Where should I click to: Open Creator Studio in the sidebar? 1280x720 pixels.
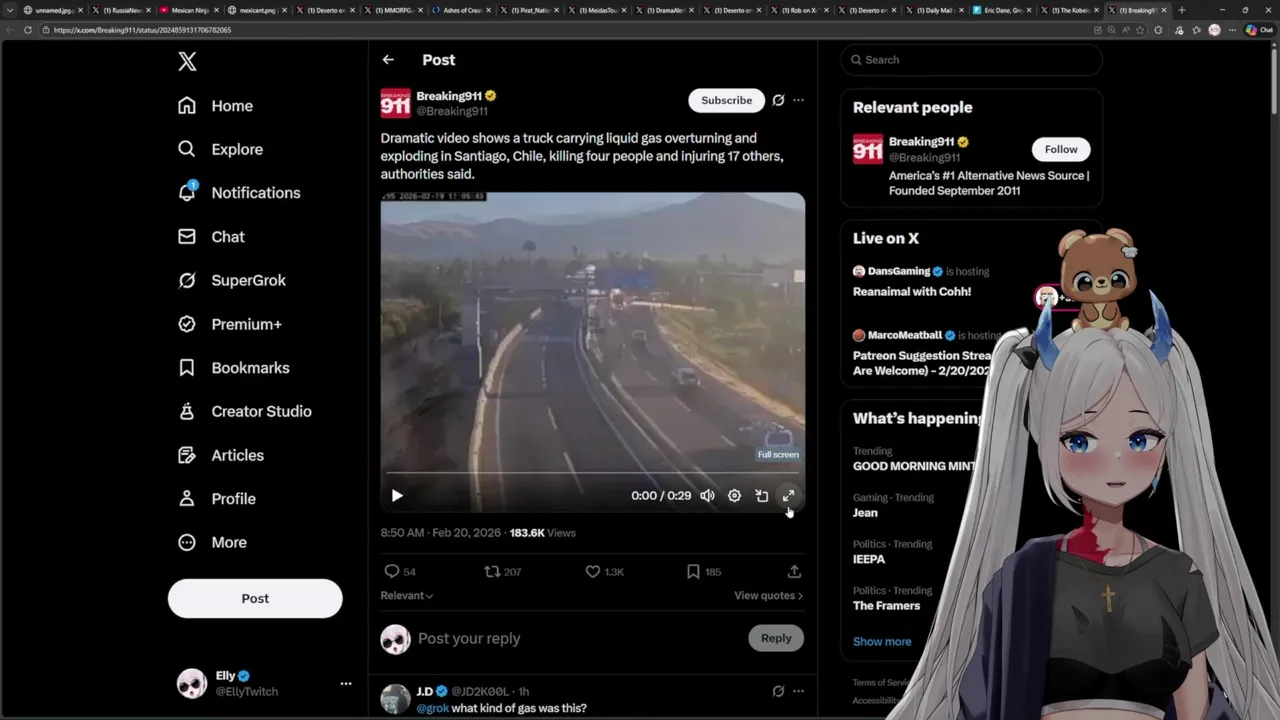(x=244, y=411)
